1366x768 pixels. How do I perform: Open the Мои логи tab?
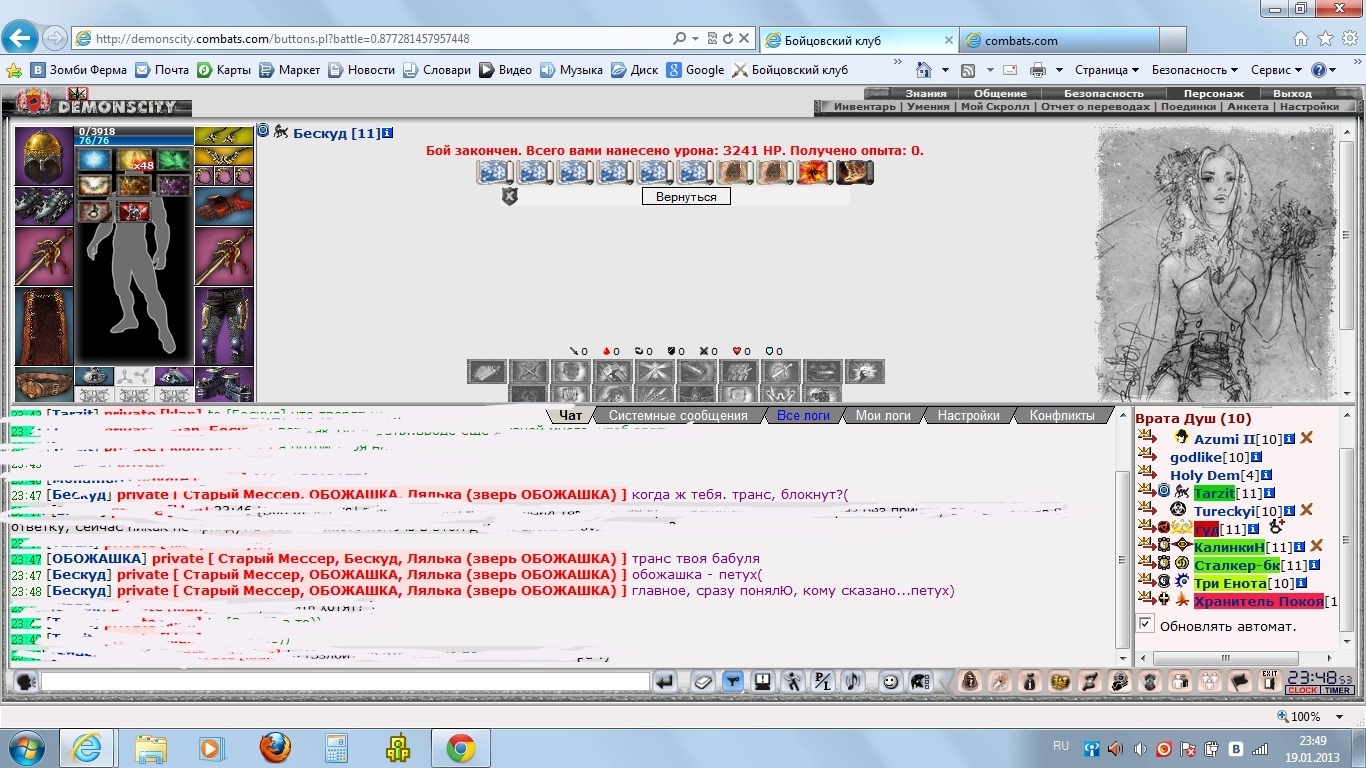click(x=883, y=415)
